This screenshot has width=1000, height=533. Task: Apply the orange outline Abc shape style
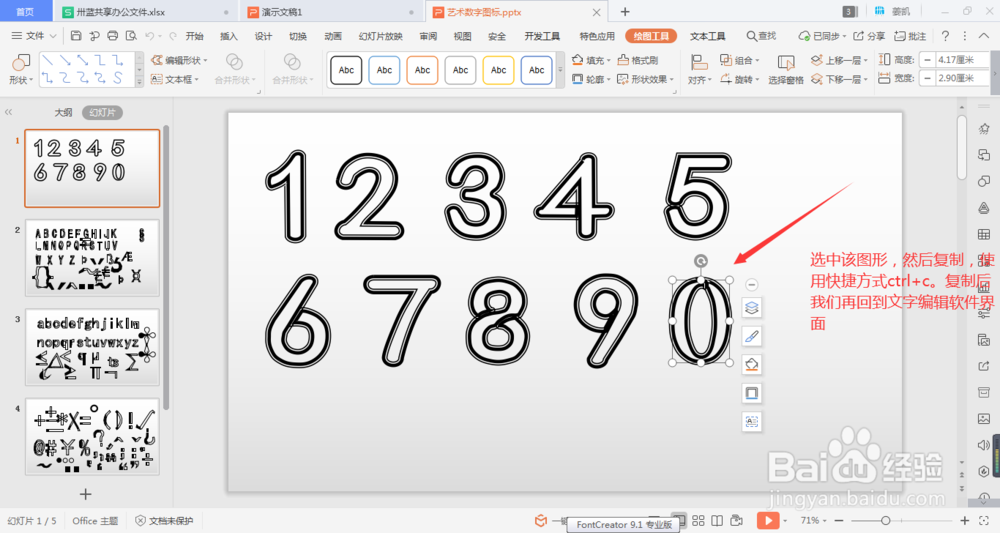coord(422,70)
